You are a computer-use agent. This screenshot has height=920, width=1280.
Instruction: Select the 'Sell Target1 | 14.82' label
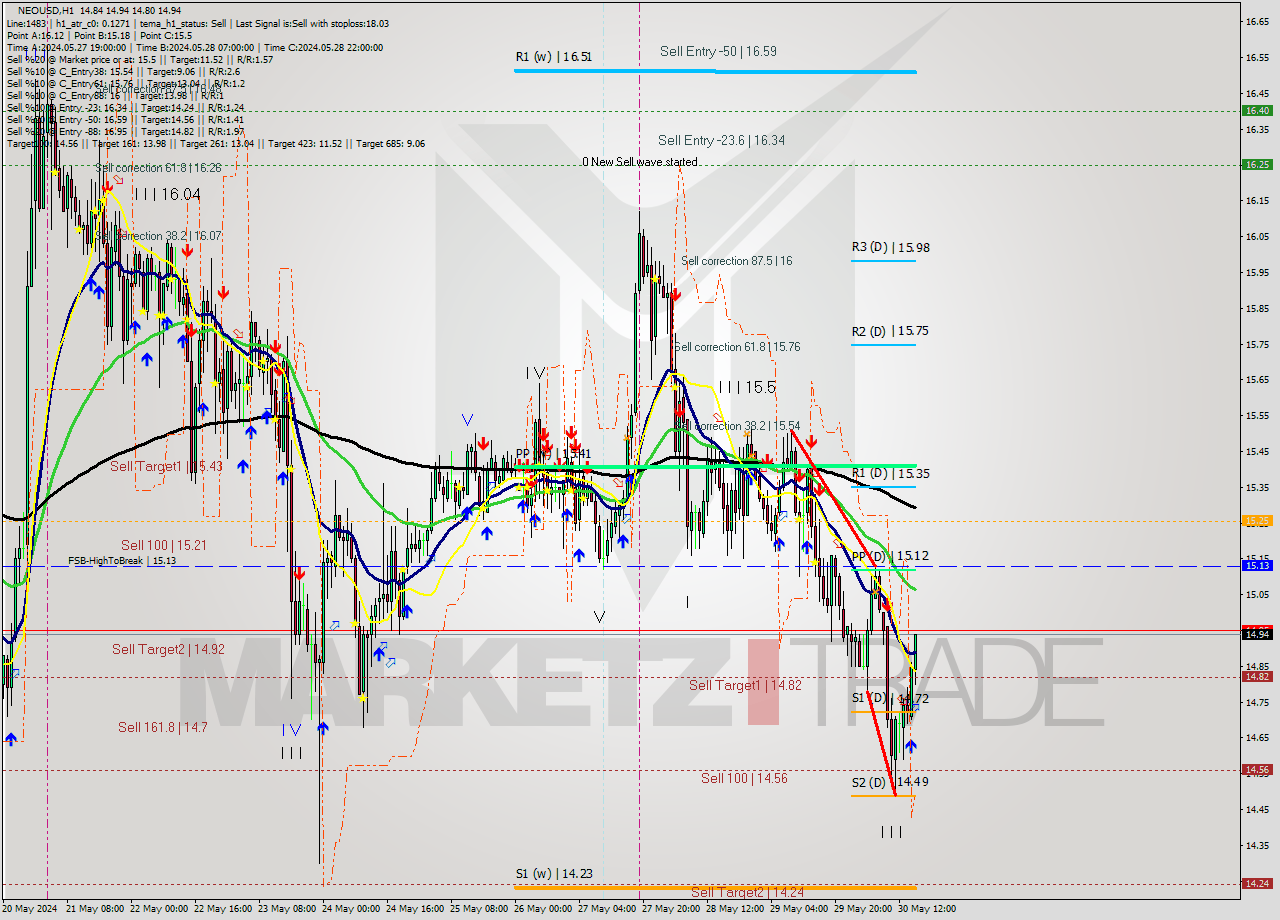point(745,686)
